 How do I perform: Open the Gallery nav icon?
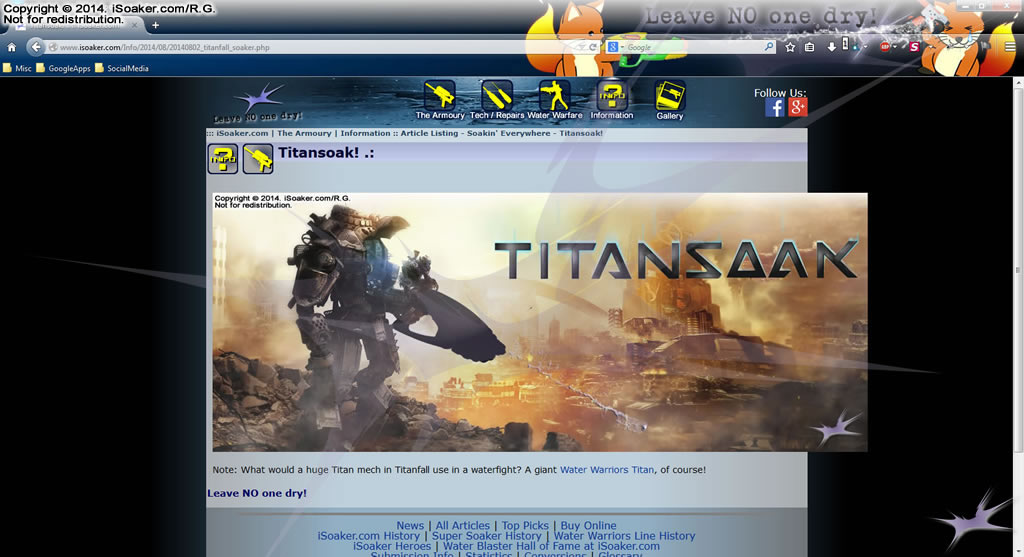[669, 96]
